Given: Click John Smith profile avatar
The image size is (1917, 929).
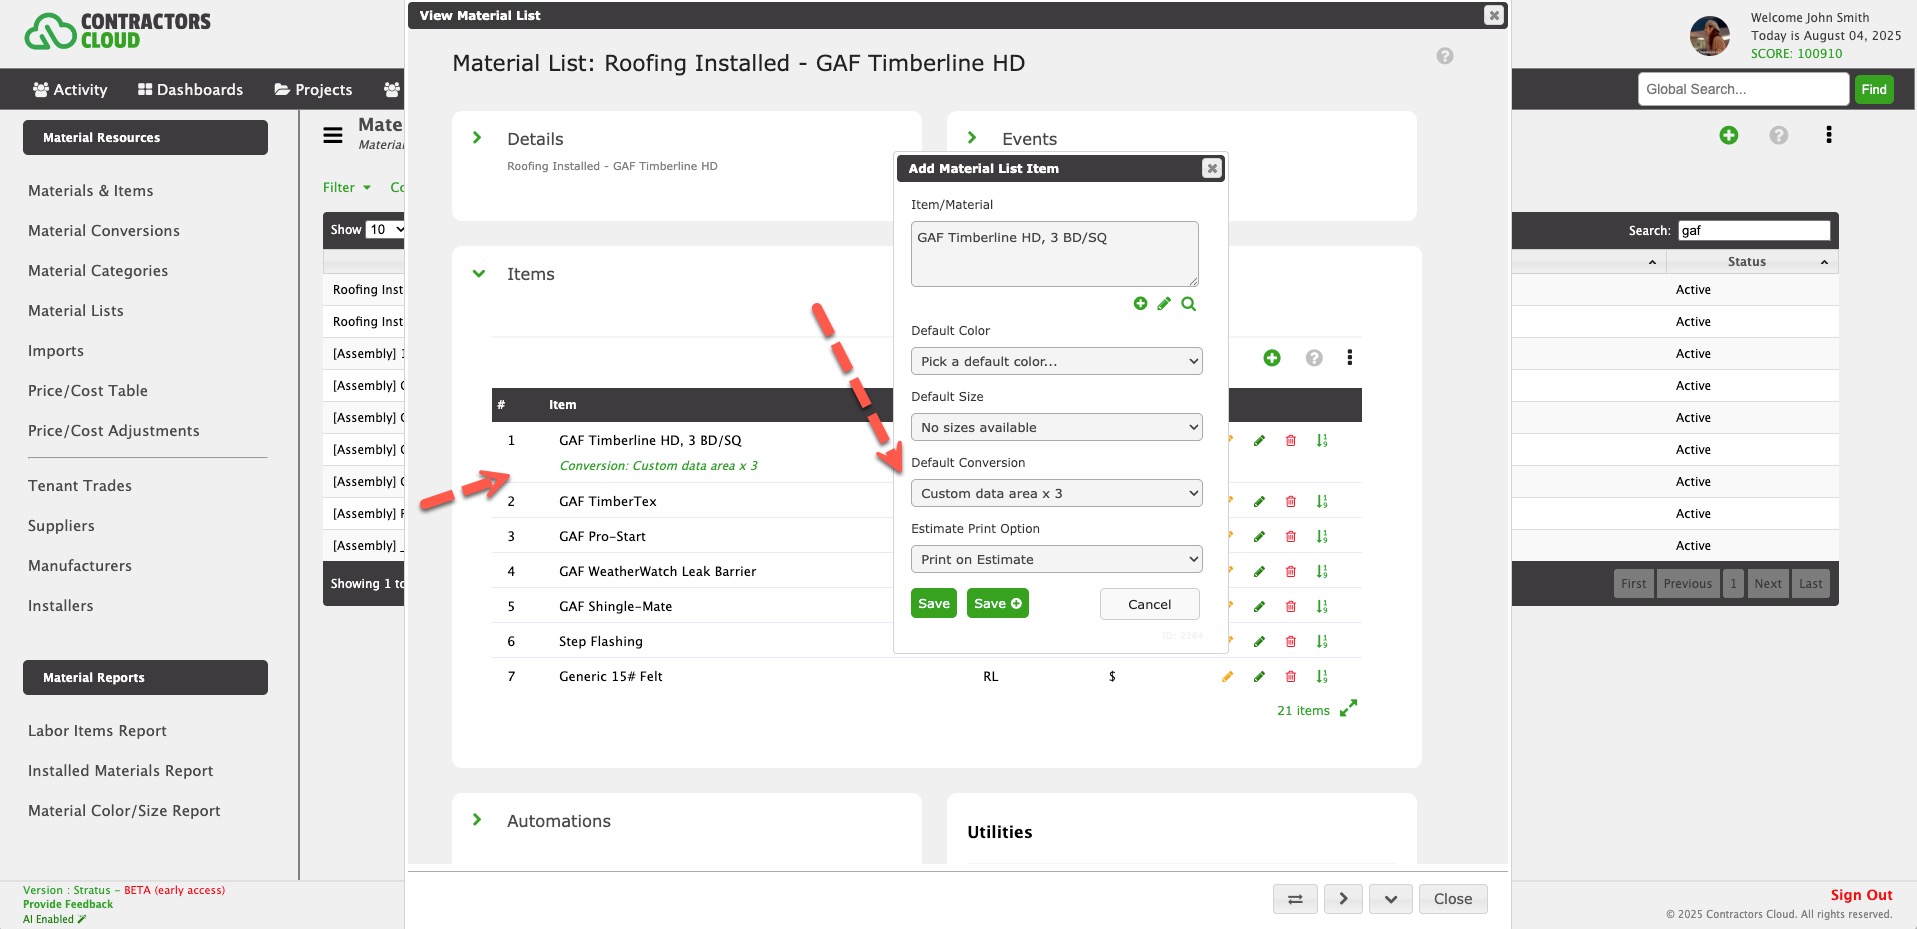Looking at the screenshot, I should [x=1710, y=36].
